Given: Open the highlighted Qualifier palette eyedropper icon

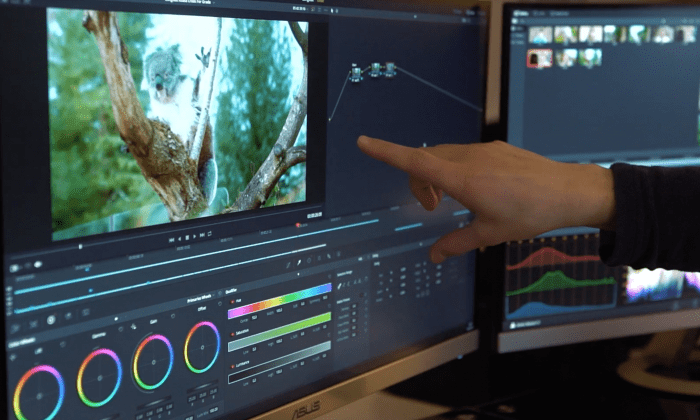Looking at the screenshot, I should point(299,262).
